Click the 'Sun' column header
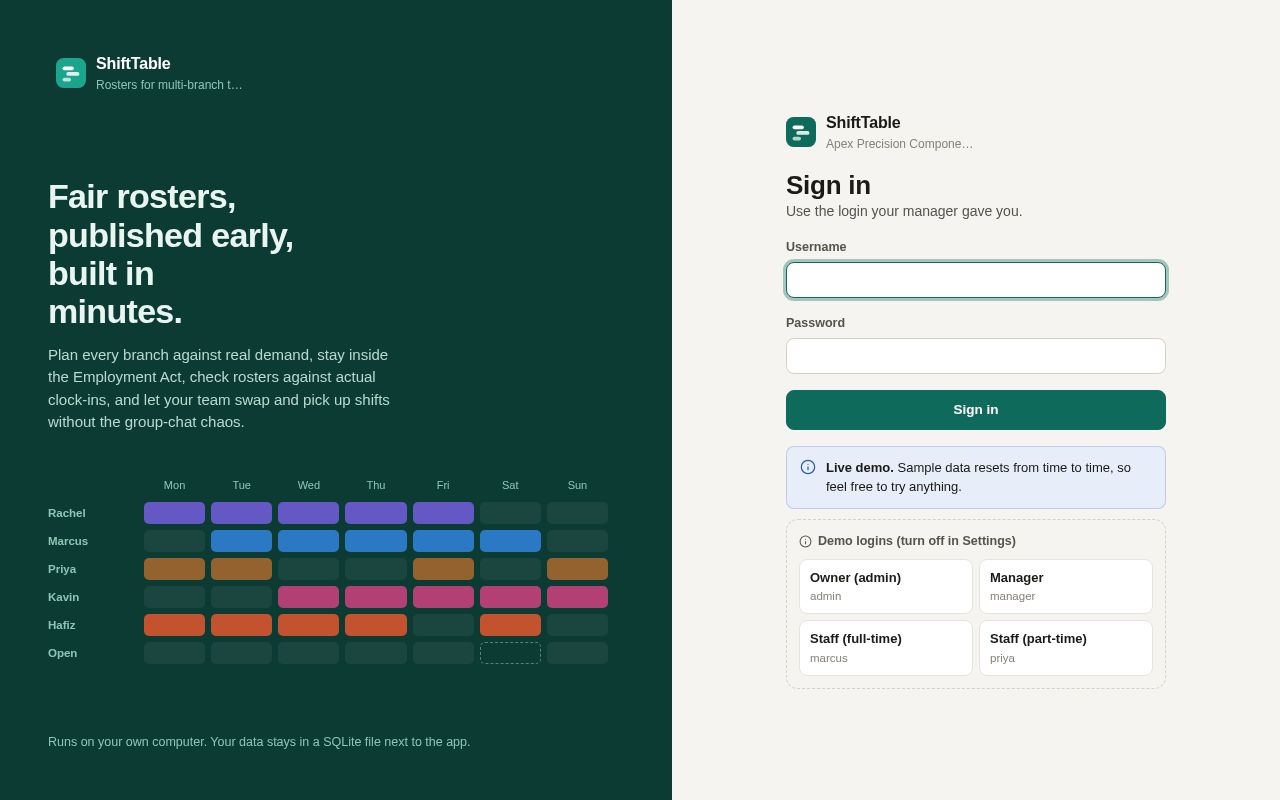 click(577, 485)
